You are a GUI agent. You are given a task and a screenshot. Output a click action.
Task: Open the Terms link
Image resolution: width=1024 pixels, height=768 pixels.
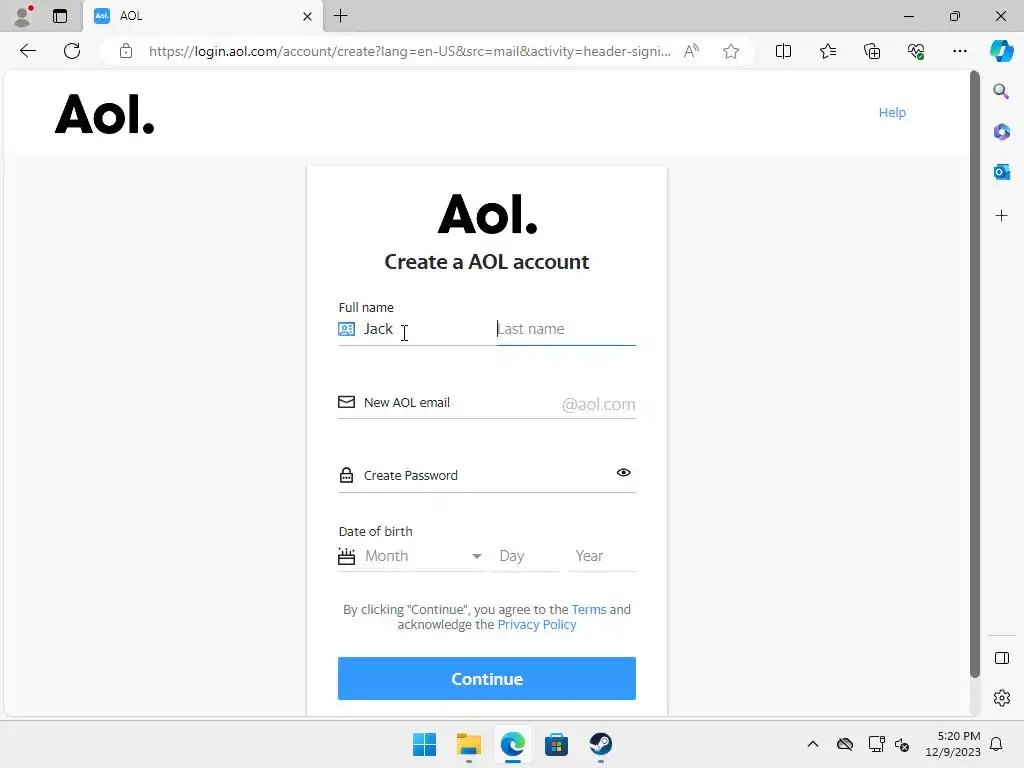pyautogui.click(x=588, y=609)
